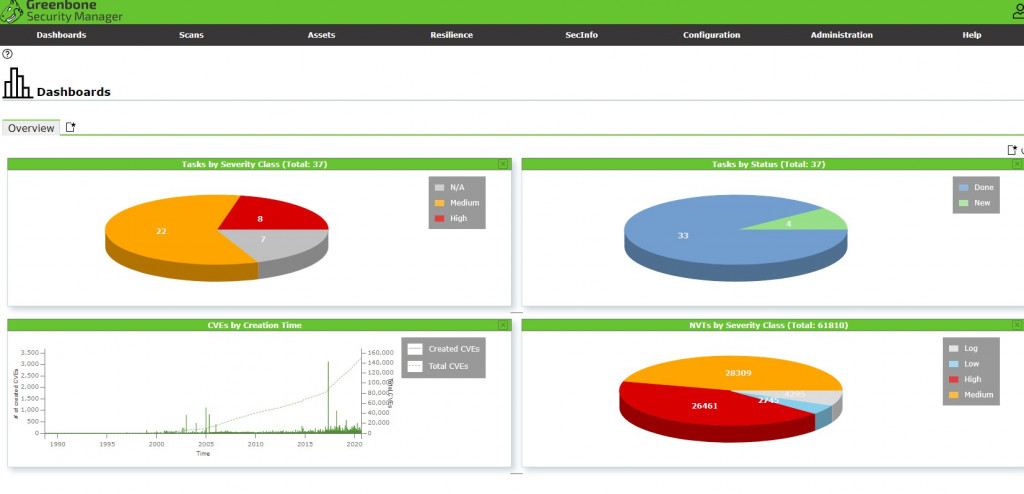Viewport: 1024px width, 494px height.
Task: Select the Overview dashboard tab
Action: click(x=31, y=128)
